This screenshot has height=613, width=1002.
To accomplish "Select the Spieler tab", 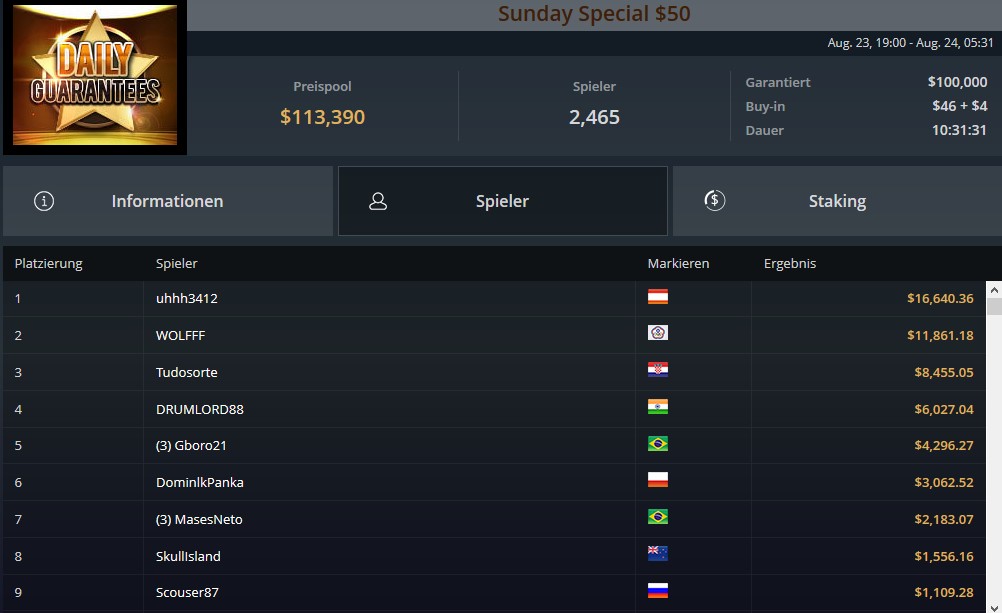I will coord(503,201).
